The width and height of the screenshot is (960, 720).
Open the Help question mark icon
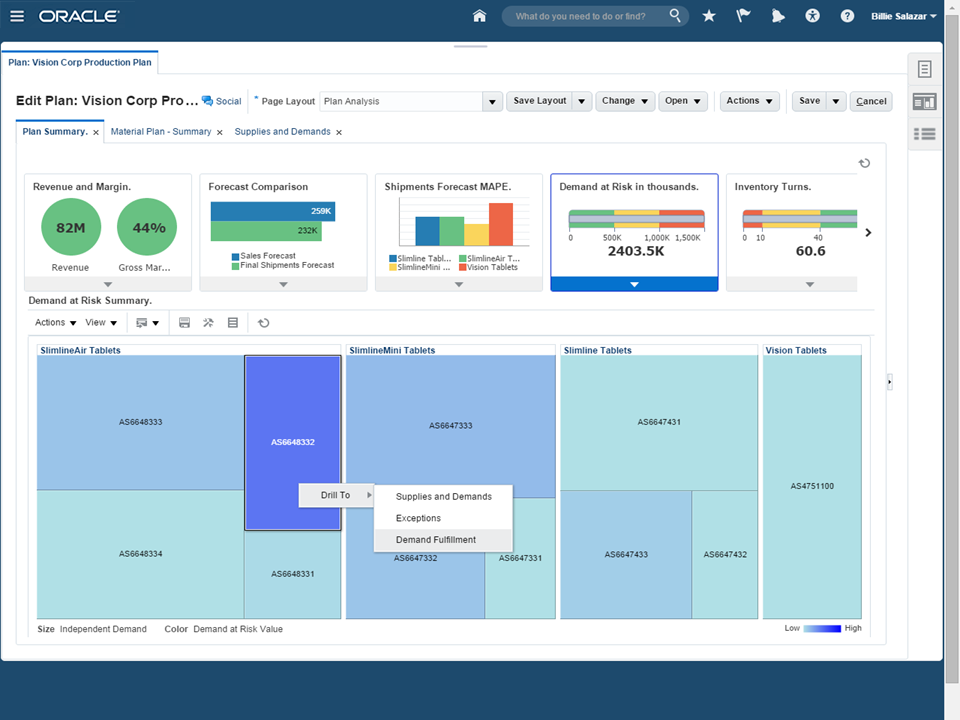pos(847,16)
